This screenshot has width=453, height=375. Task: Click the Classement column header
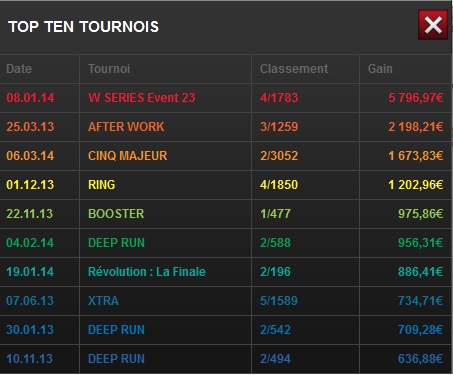tap(294, 69)
